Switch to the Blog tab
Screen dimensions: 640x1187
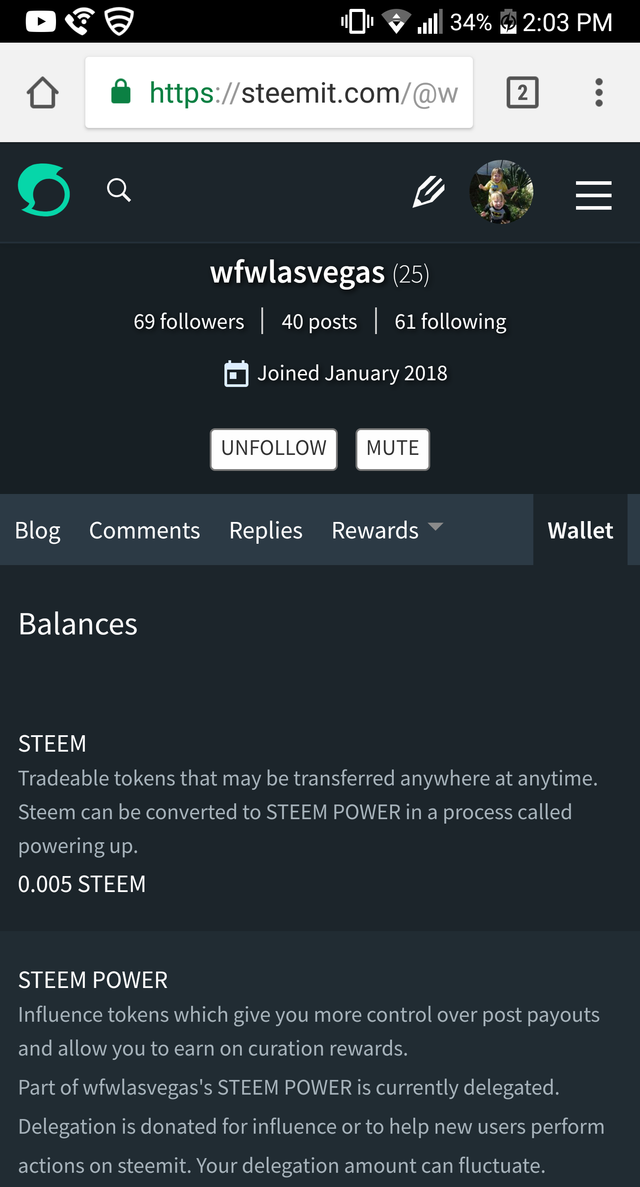(x=38, y=531)
